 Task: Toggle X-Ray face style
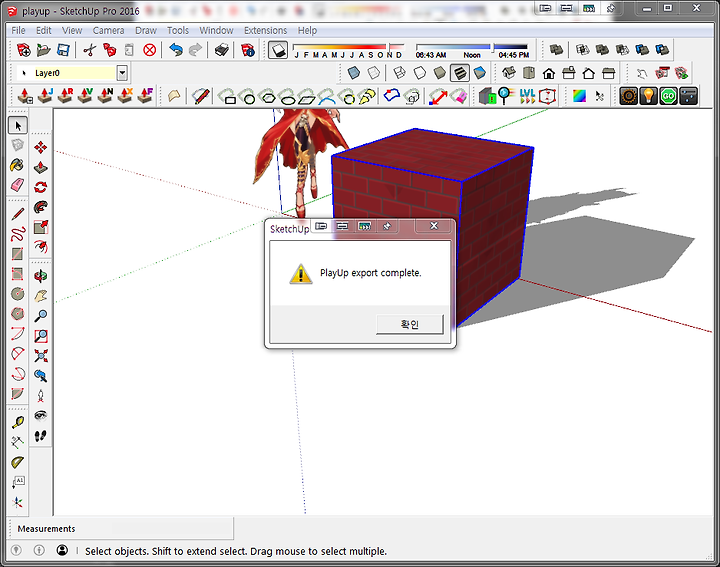point(354,73)
